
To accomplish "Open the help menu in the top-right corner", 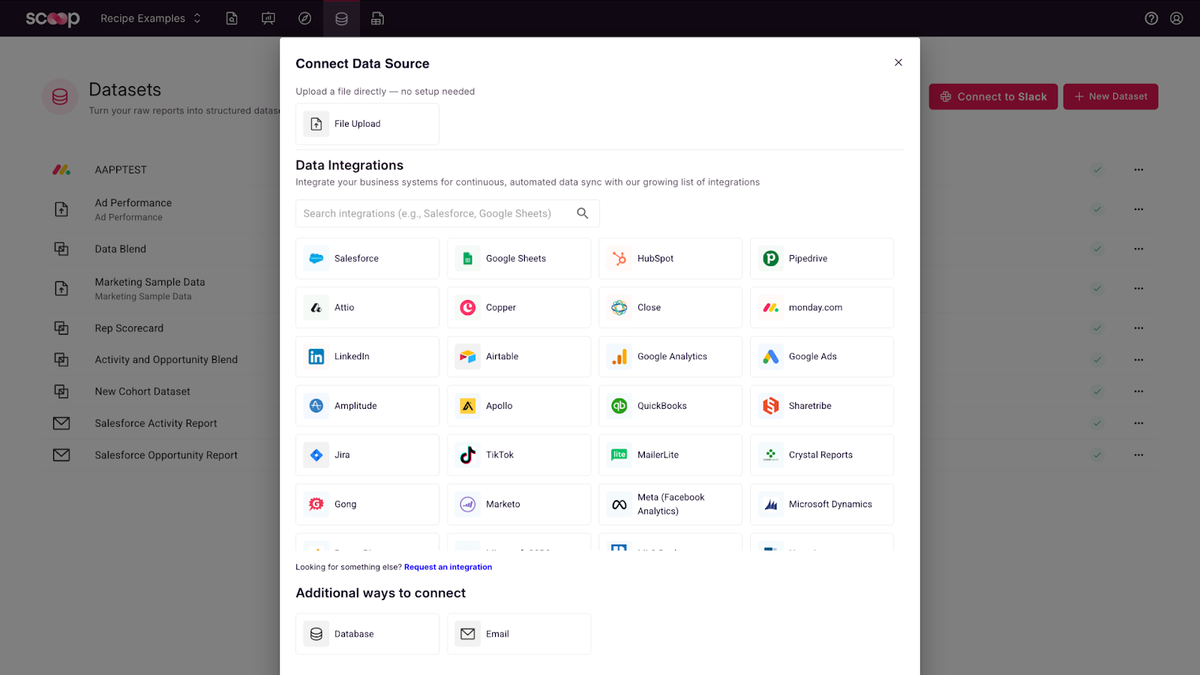I will 1151,17.
